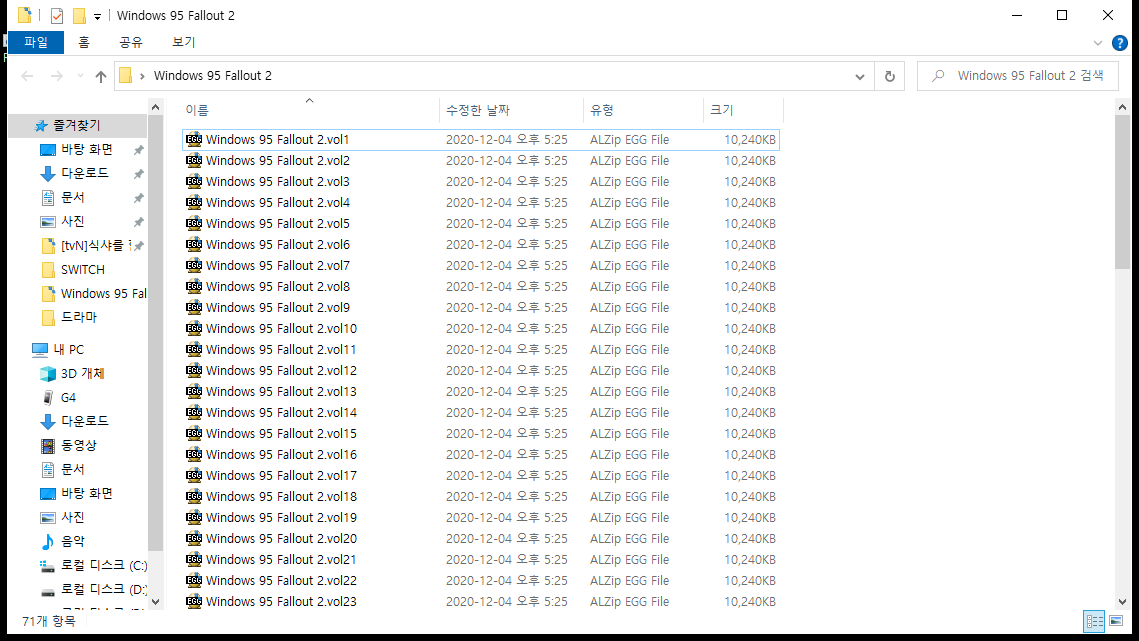Switch to details view in status bar
This screenshot has height=641, width=1139.
tap(1094, 621)
